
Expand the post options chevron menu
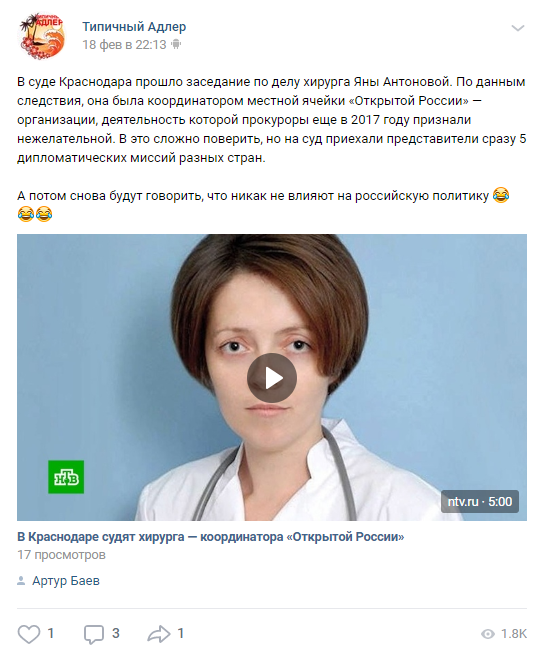coord(518,28)
